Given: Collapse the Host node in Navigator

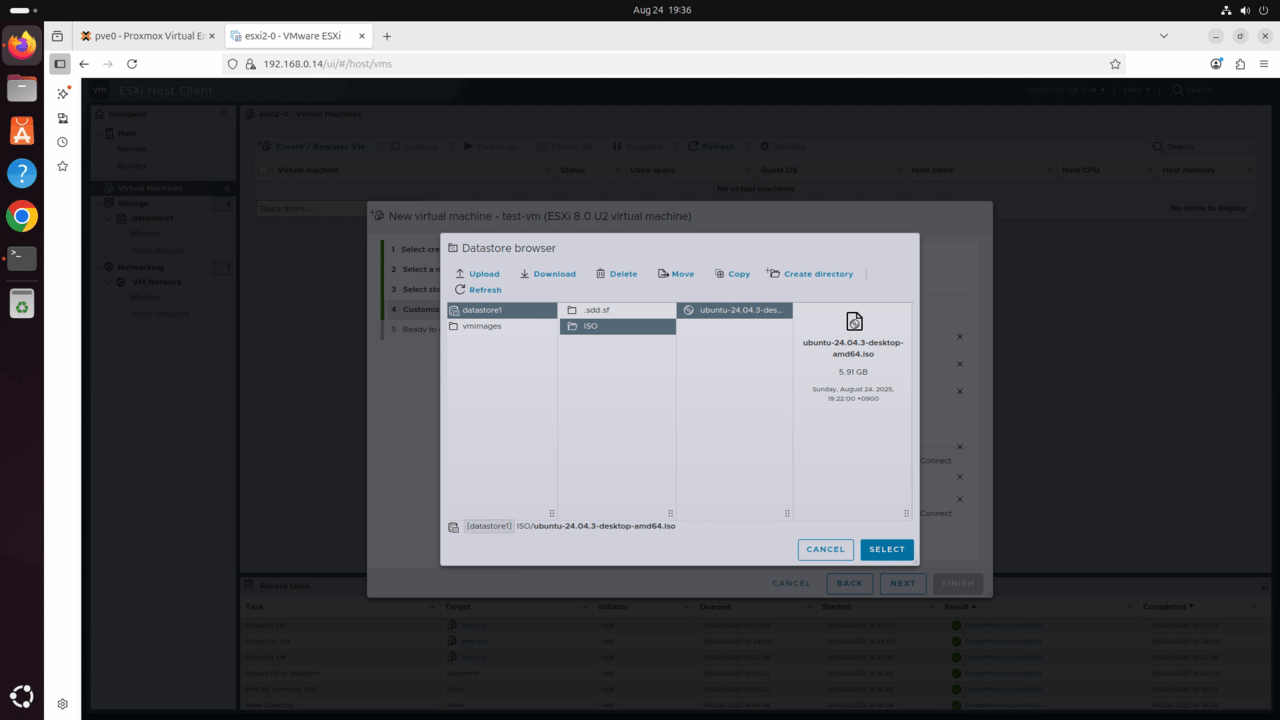Looking at the screenshot, I should [99, 133].
